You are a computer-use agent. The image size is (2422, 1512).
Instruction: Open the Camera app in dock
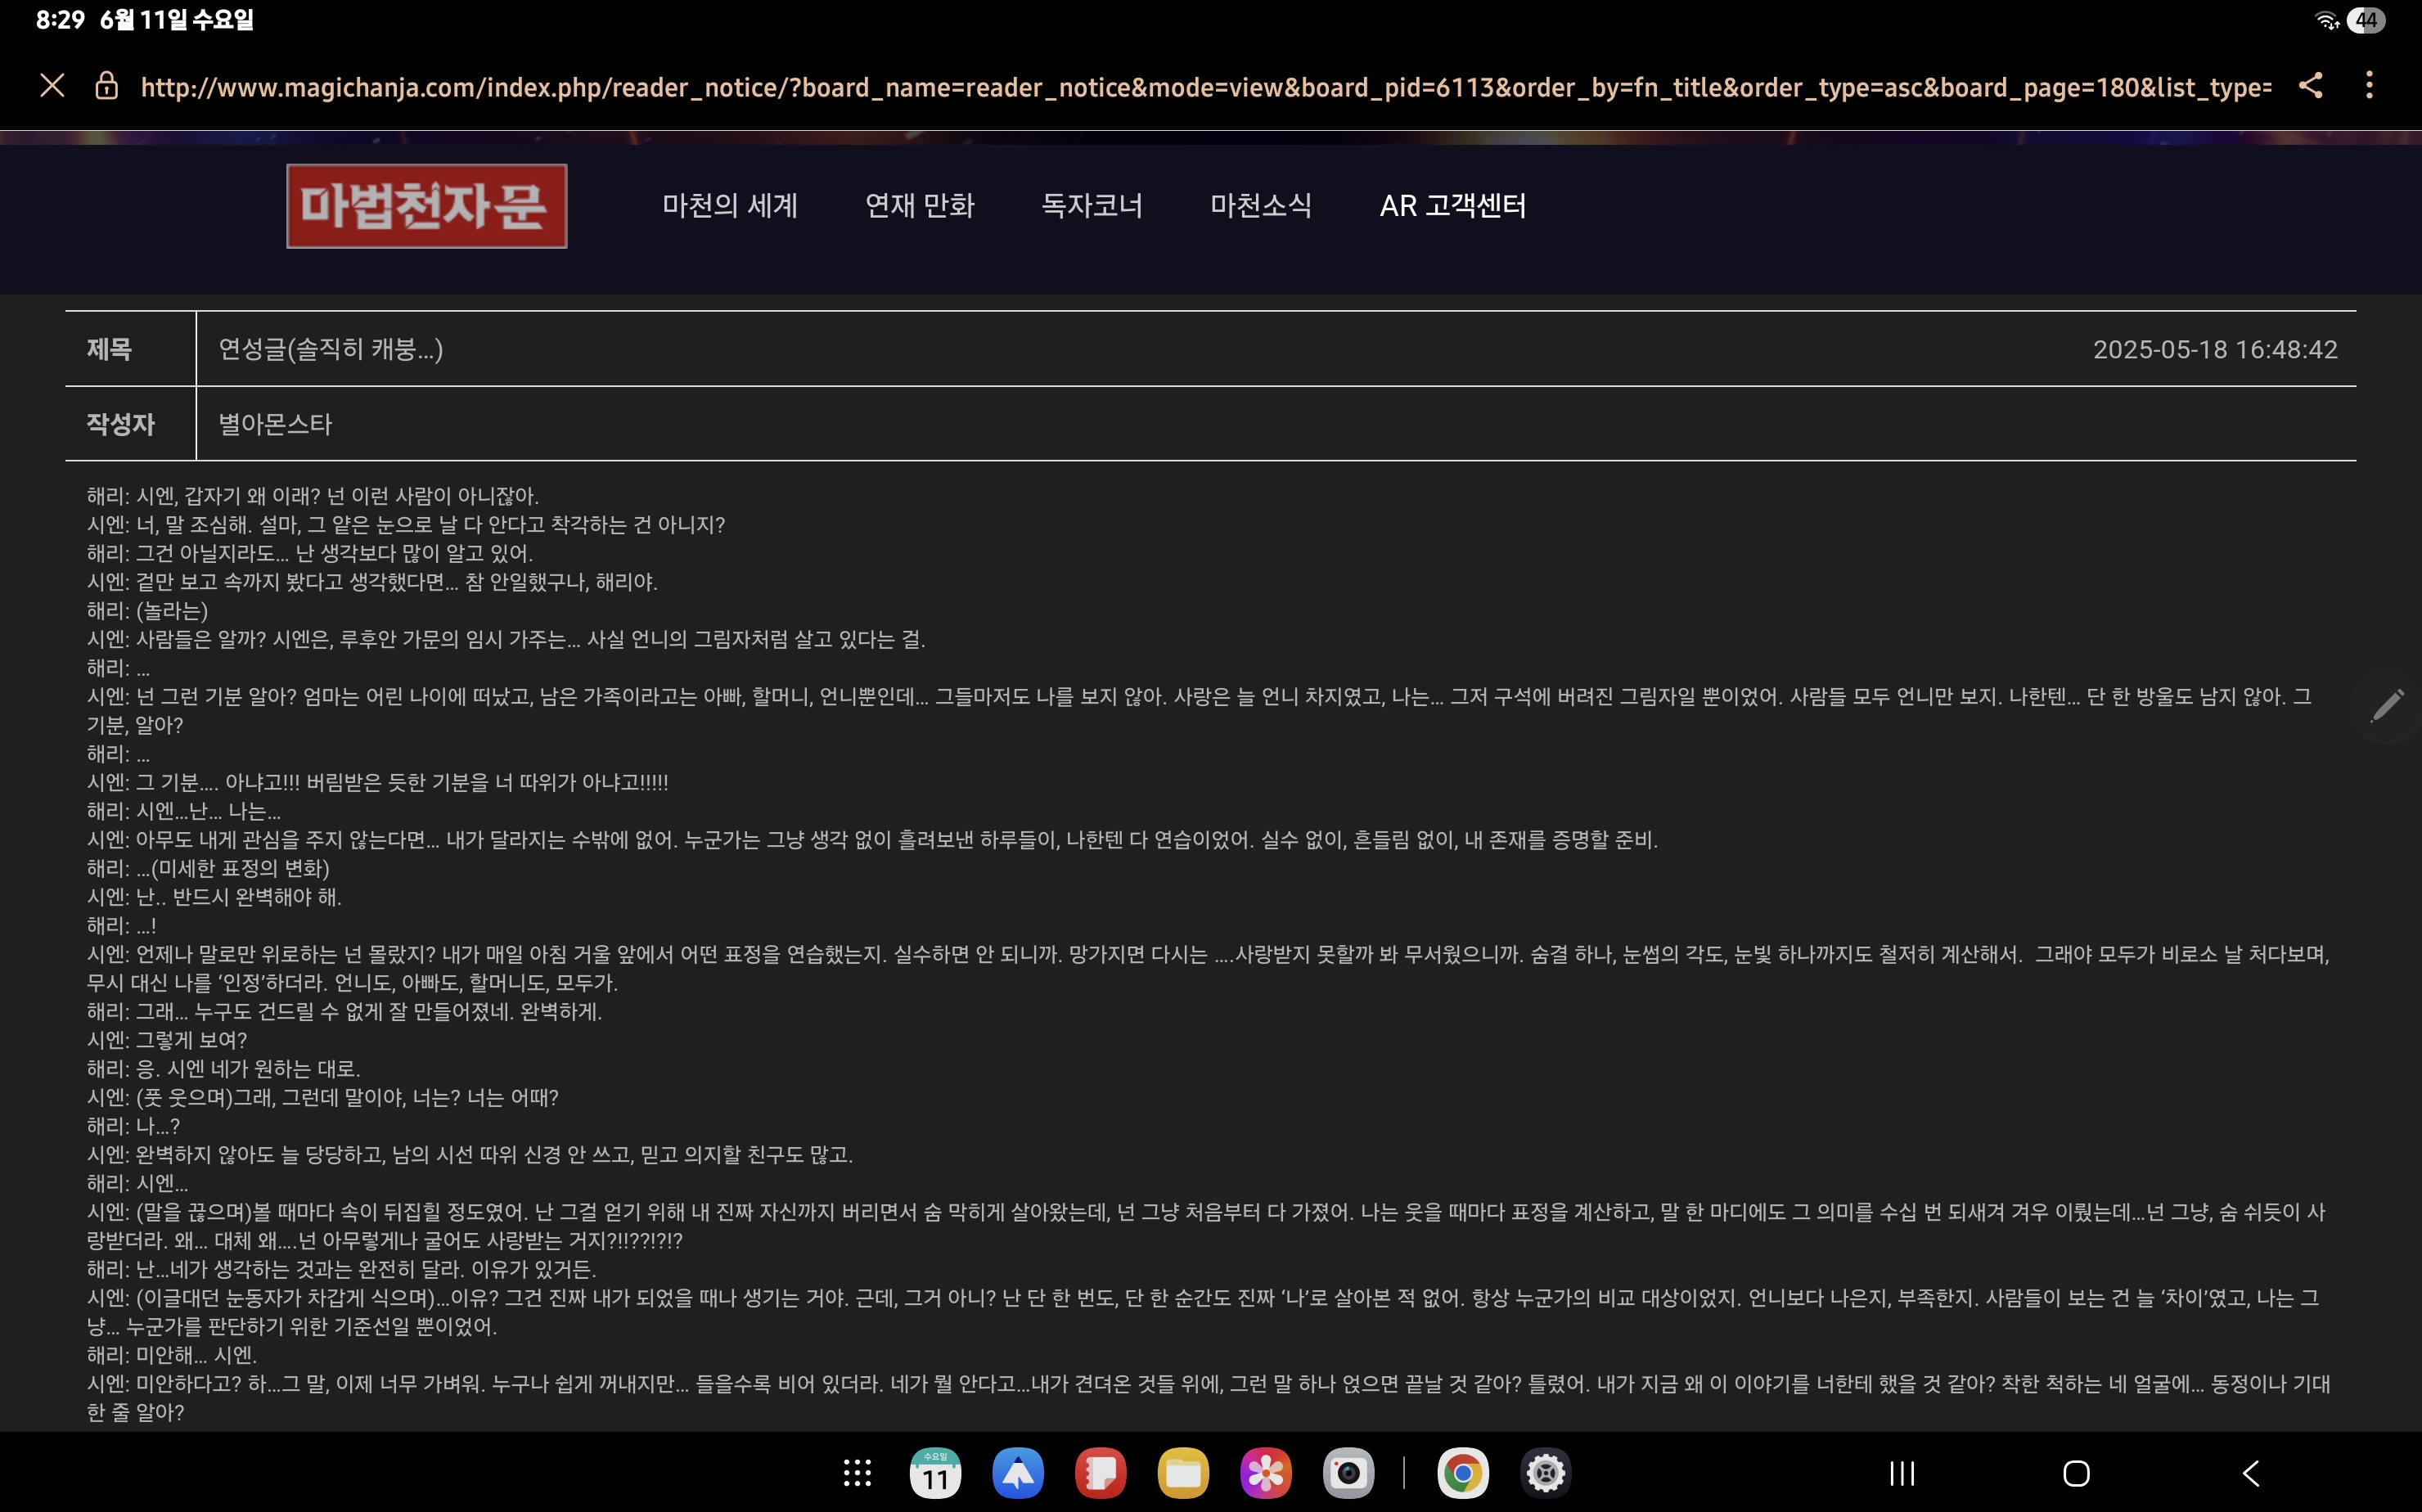click(x=1348, y=1473)
